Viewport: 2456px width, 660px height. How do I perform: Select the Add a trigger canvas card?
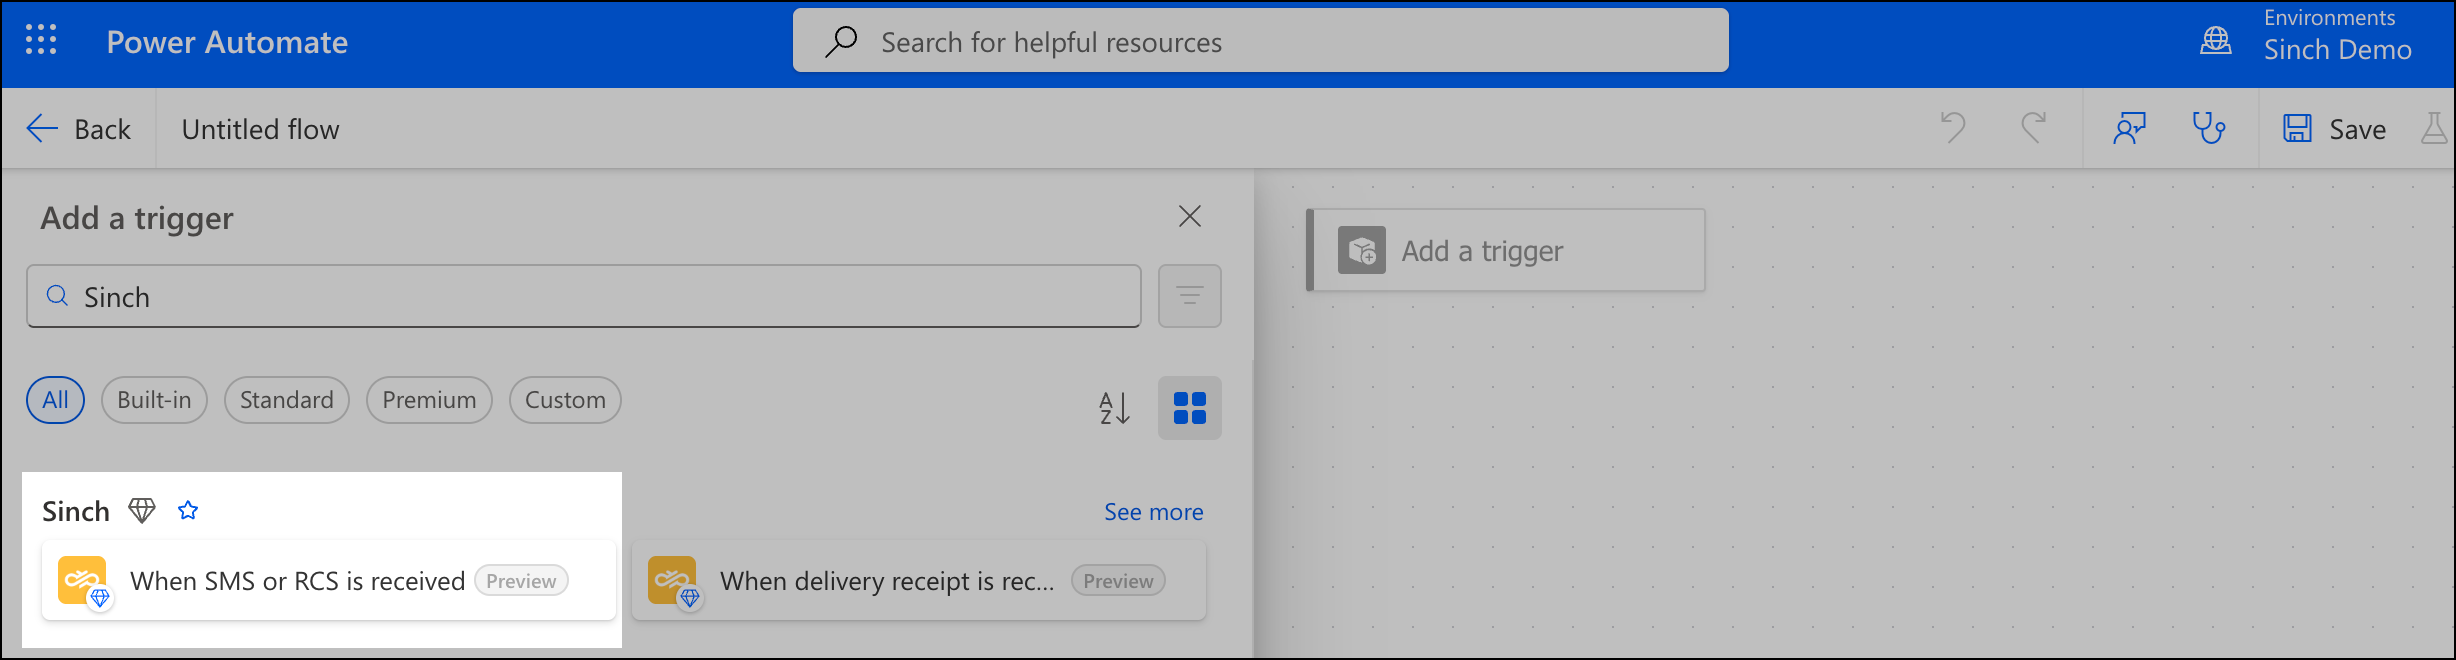point(1506,250)
